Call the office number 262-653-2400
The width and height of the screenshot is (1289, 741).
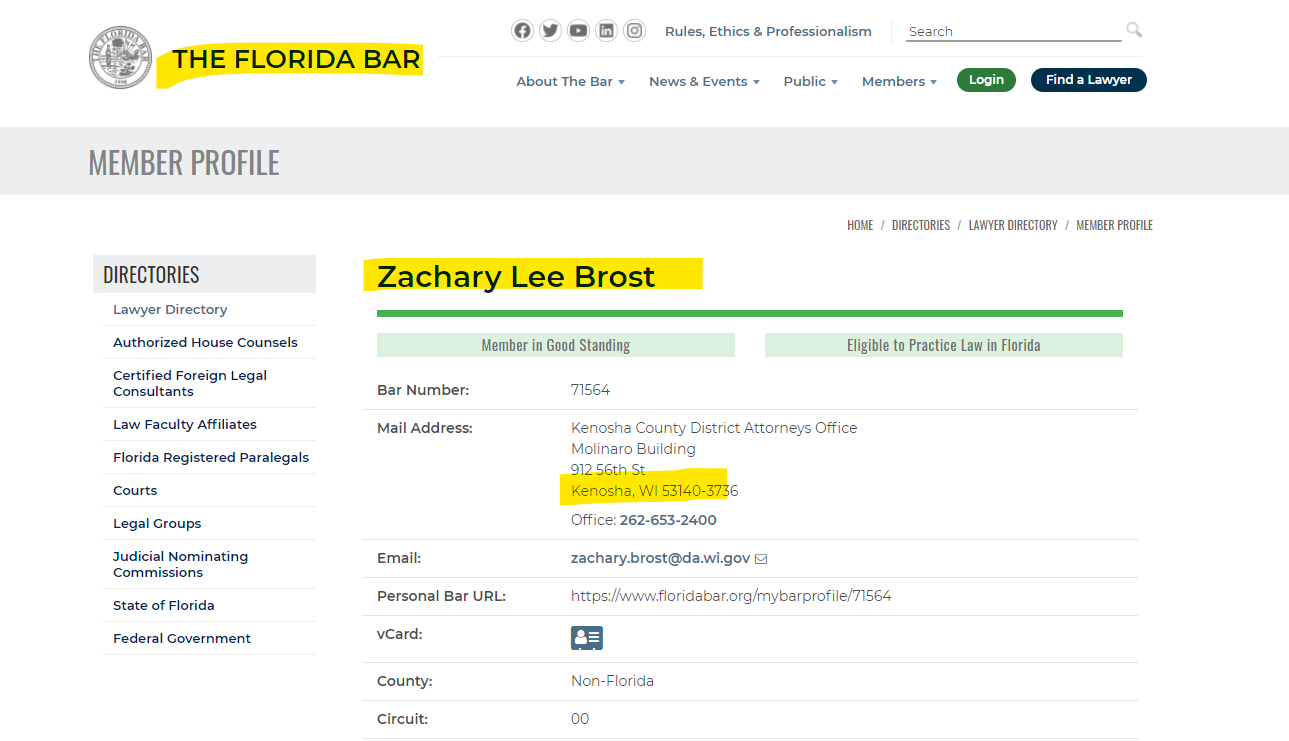(x=668, y=520)
